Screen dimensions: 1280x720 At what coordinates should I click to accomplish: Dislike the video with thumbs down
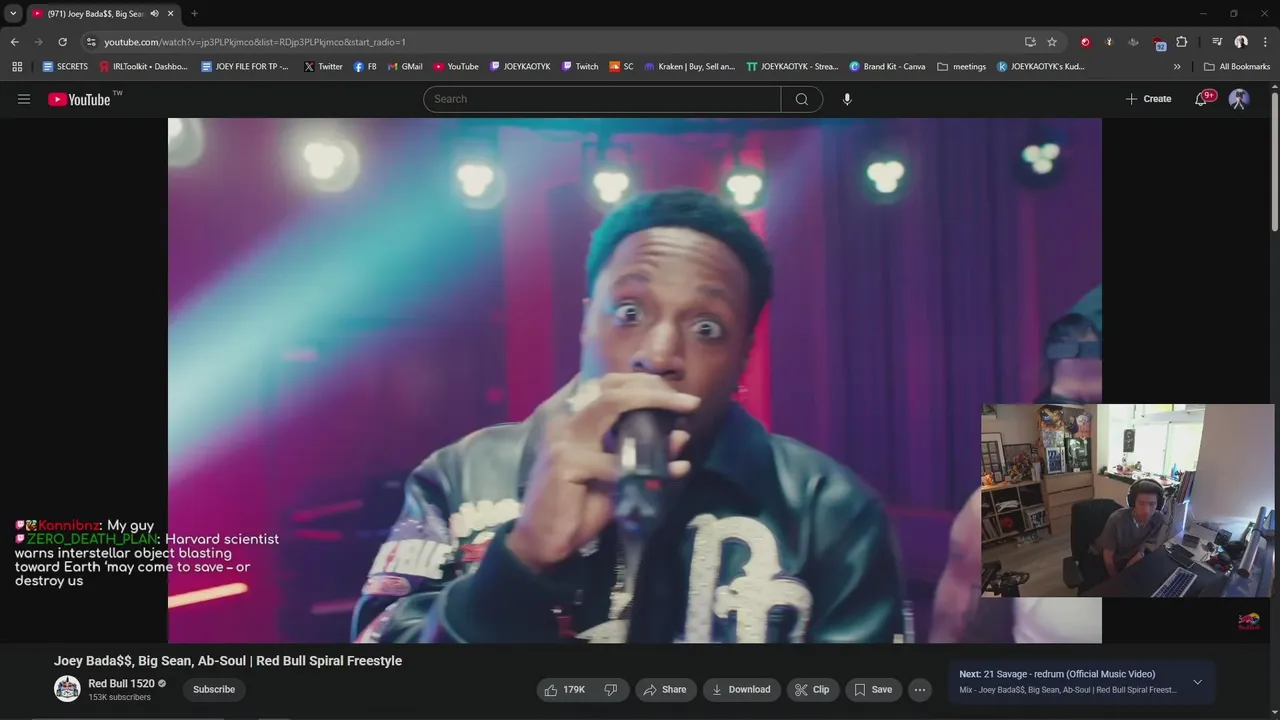coord(611,689)
